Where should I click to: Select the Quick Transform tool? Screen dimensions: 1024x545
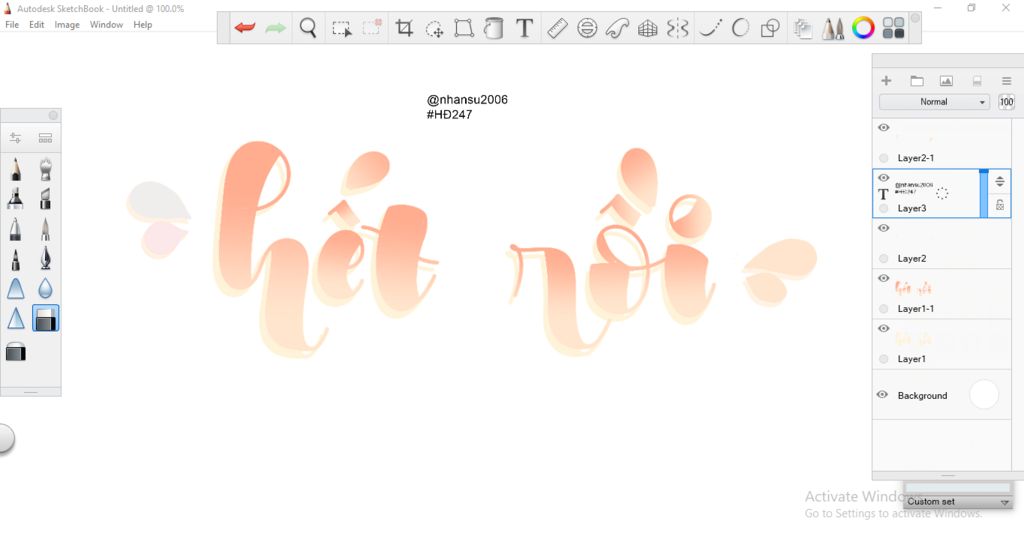[434, 29]
